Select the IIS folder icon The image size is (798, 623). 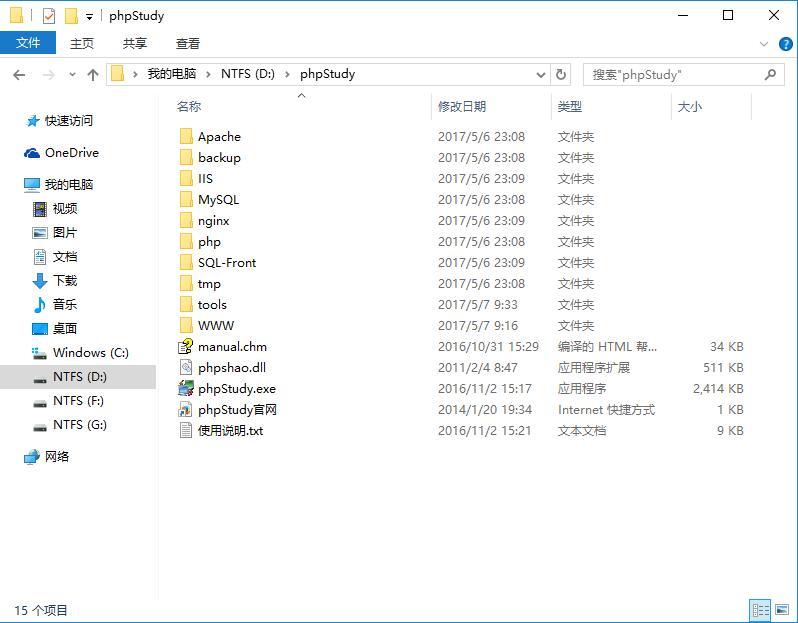(x=186, y=178)
